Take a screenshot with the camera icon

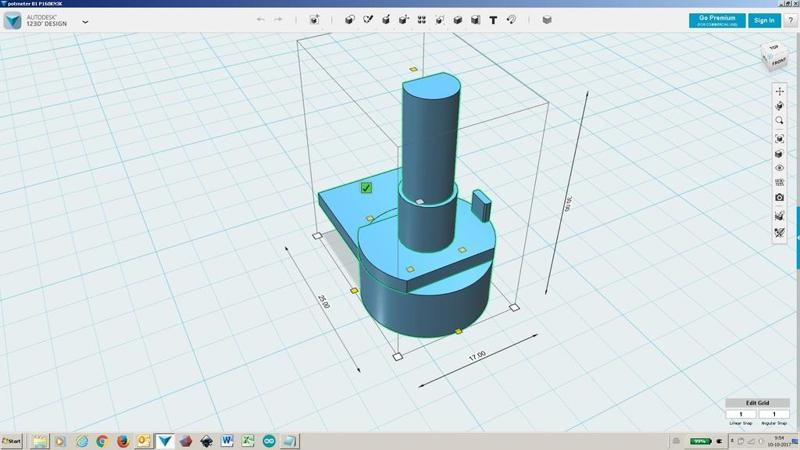(779, 197)
